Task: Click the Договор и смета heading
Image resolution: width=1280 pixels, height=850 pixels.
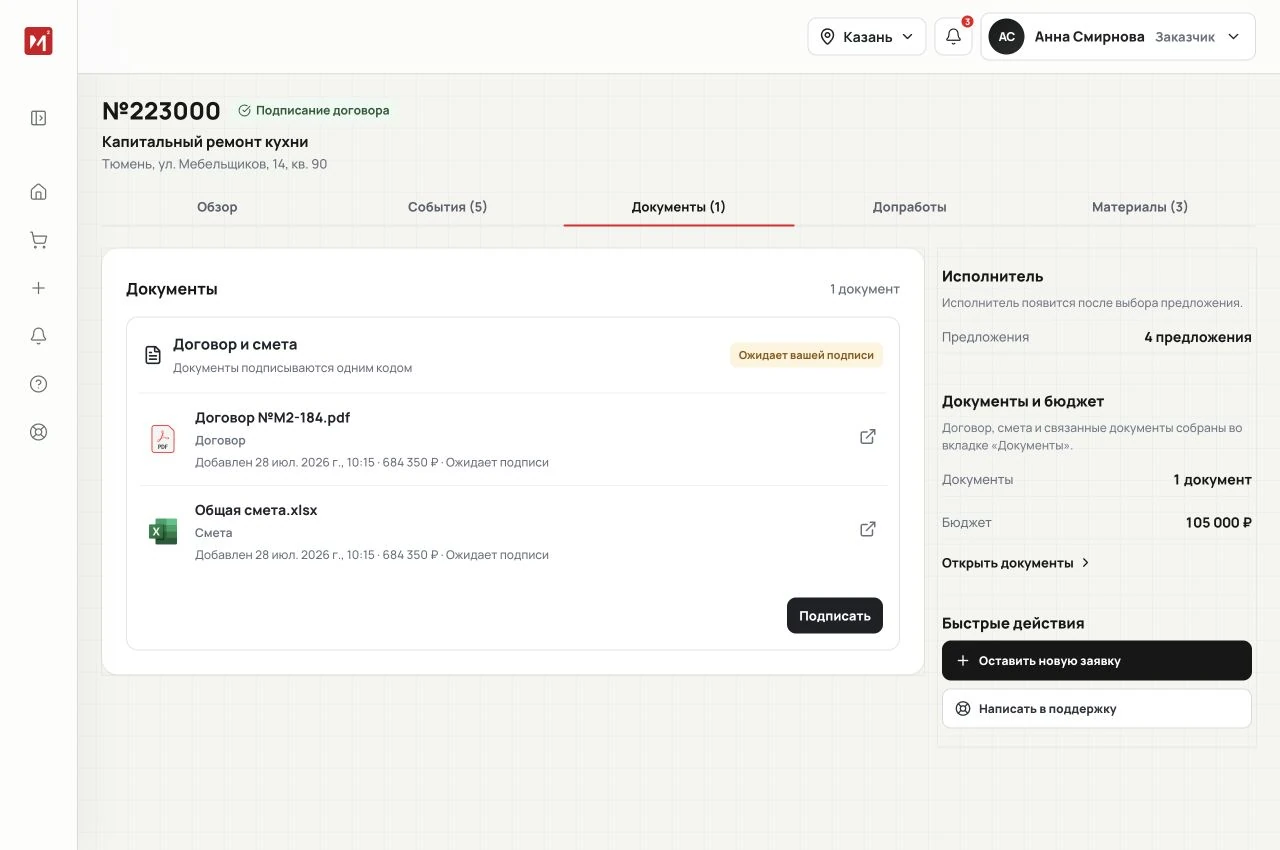Action: pyautogui.click(x=235, y=344)
